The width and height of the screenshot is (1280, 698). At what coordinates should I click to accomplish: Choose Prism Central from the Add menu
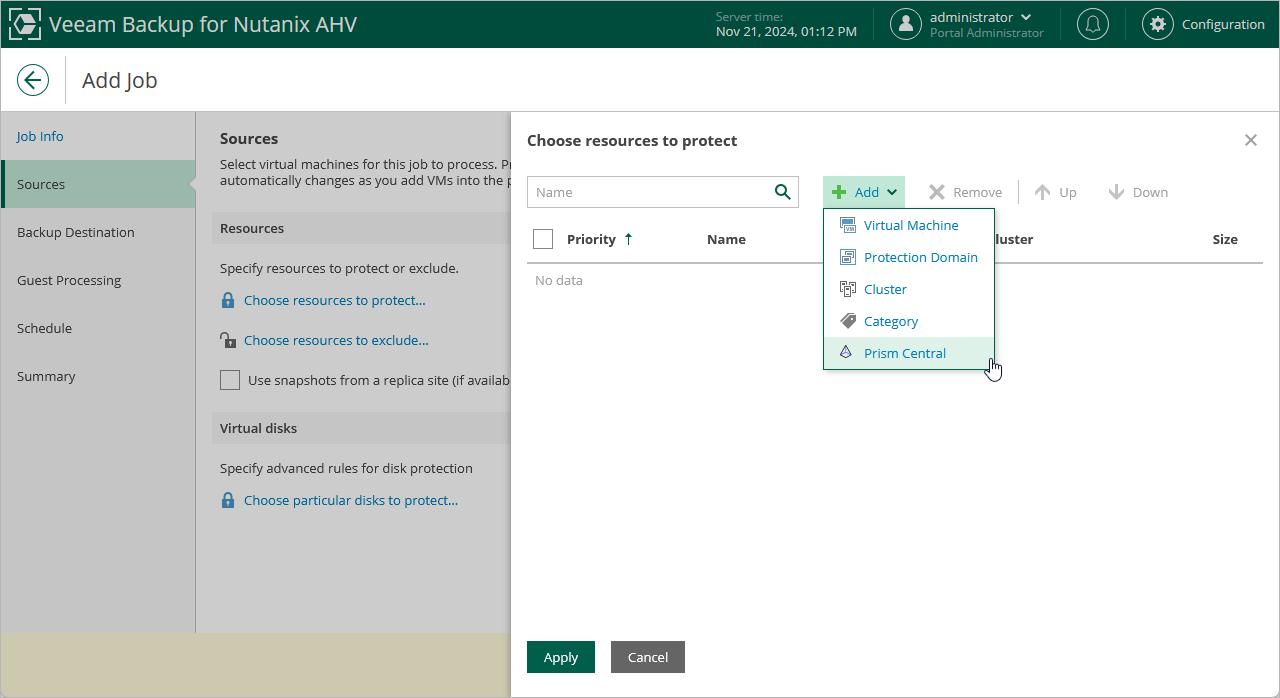coord(909,353)
